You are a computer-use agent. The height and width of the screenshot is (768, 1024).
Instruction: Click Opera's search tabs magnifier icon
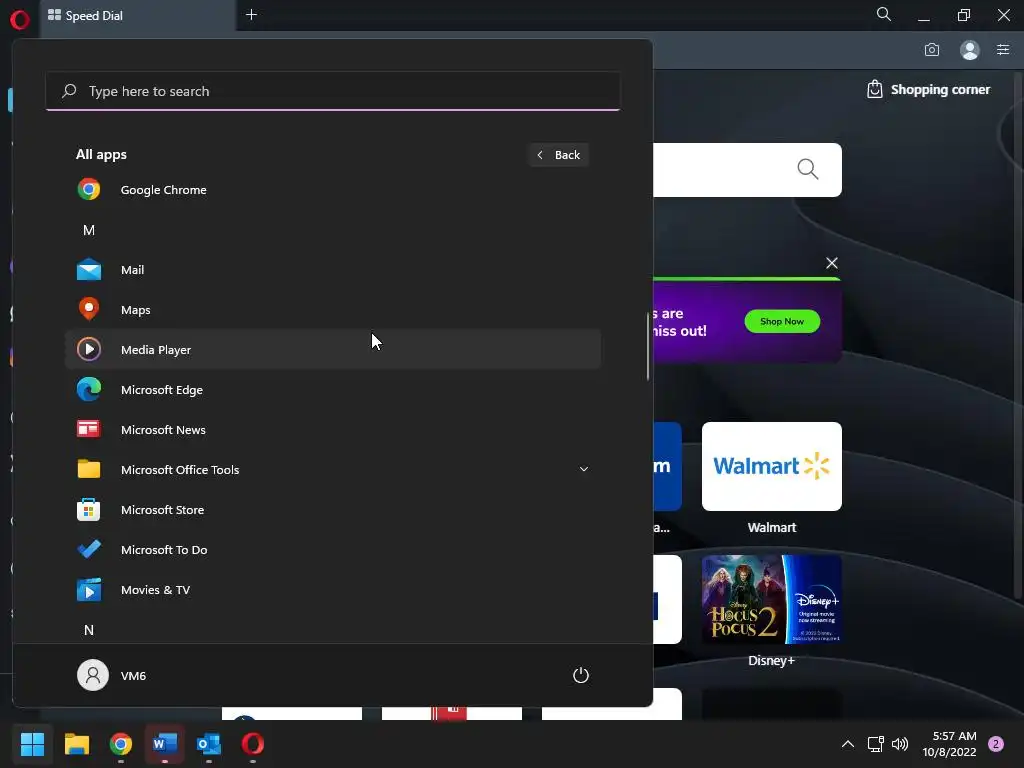point(884,14)
